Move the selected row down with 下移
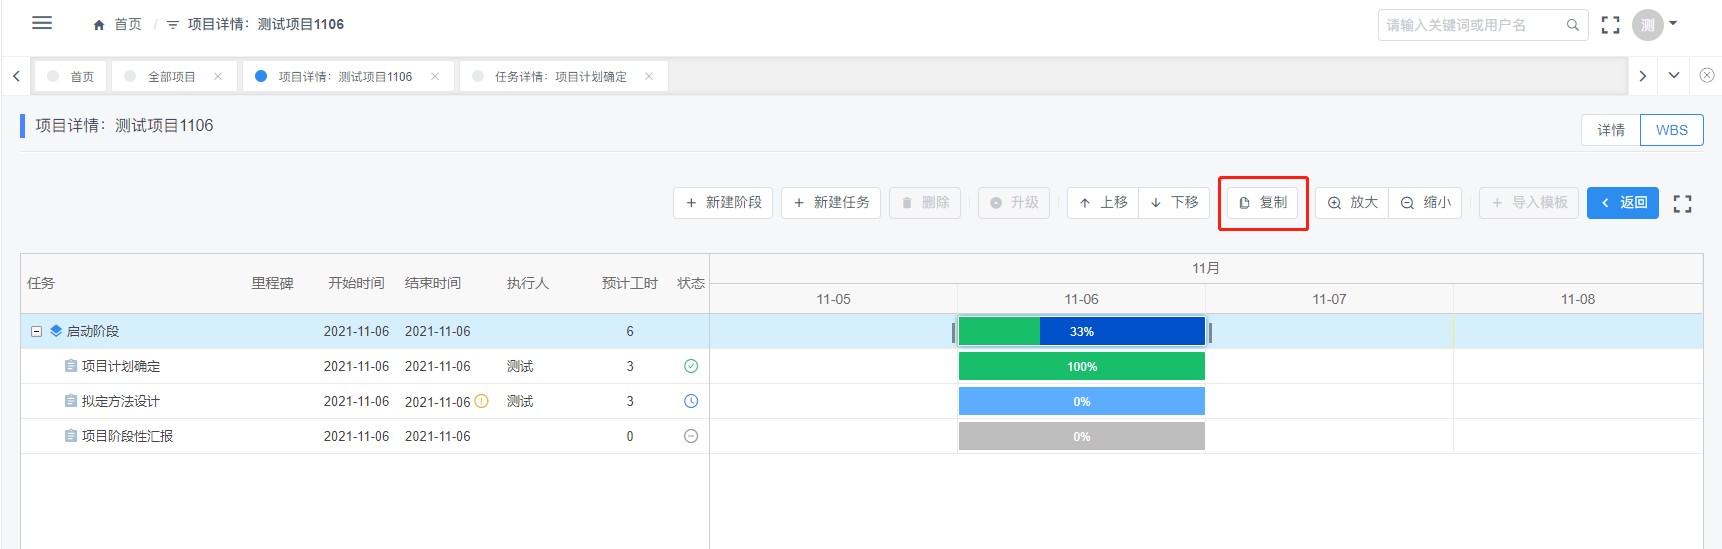 pos(1174,202)
